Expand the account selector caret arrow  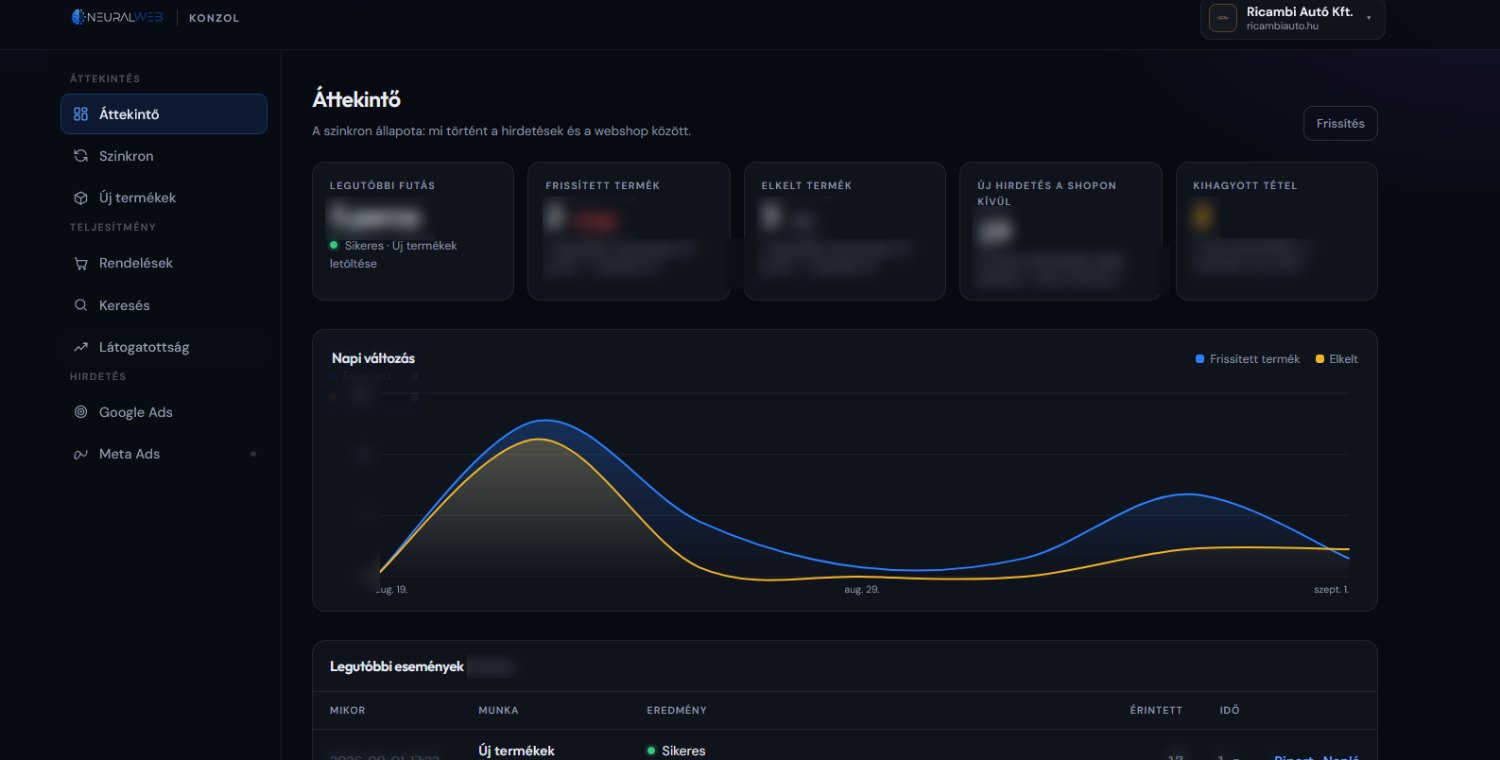pos(1368,19)
